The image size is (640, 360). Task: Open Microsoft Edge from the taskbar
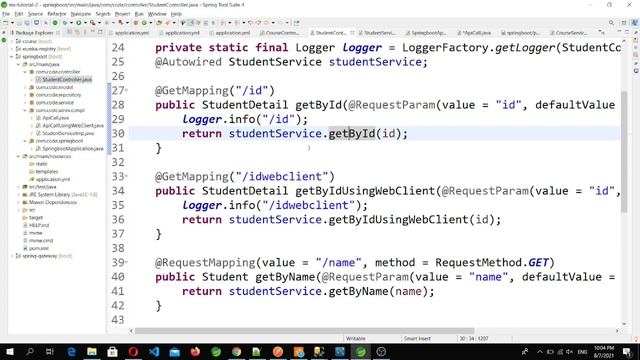[71, 351]
